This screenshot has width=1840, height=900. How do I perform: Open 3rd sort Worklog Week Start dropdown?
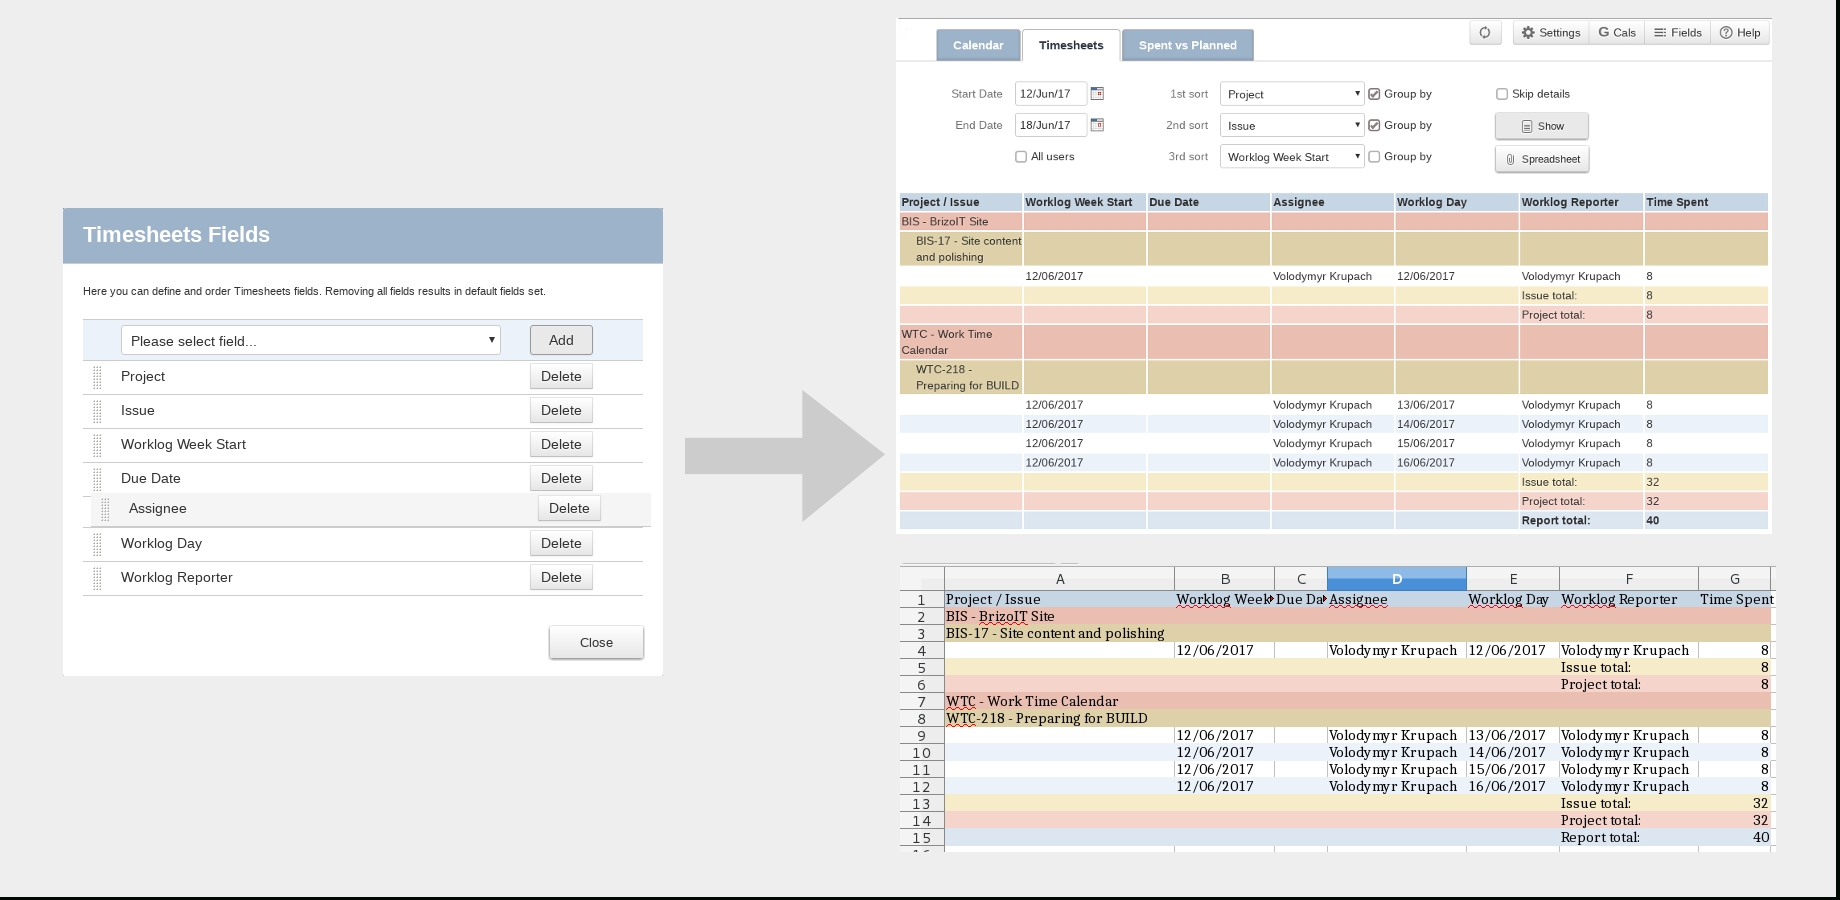[1292, 157]
